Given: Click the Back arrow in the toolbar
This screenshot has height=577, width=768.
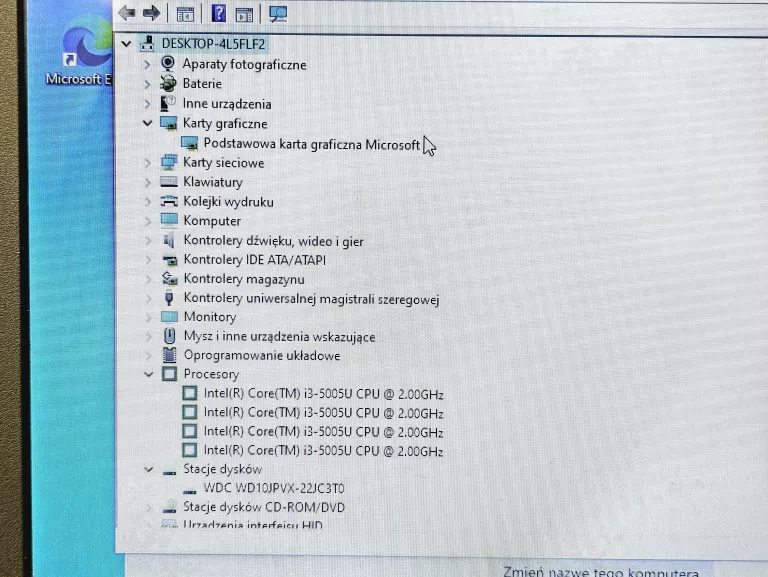Looking at the screenshot, I should 127,13.
